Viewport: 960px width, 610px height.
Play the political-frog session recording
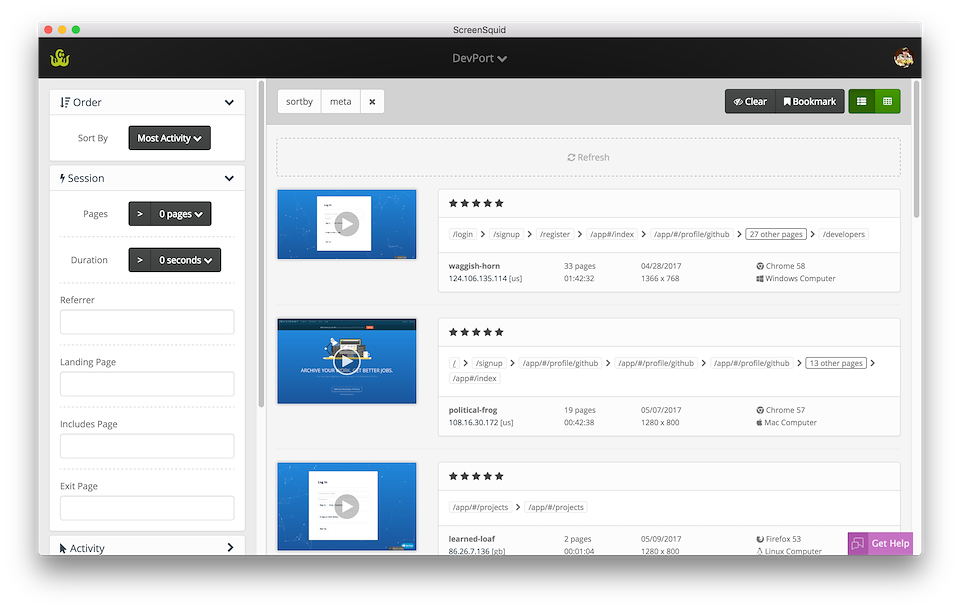[x=346, y=360]
